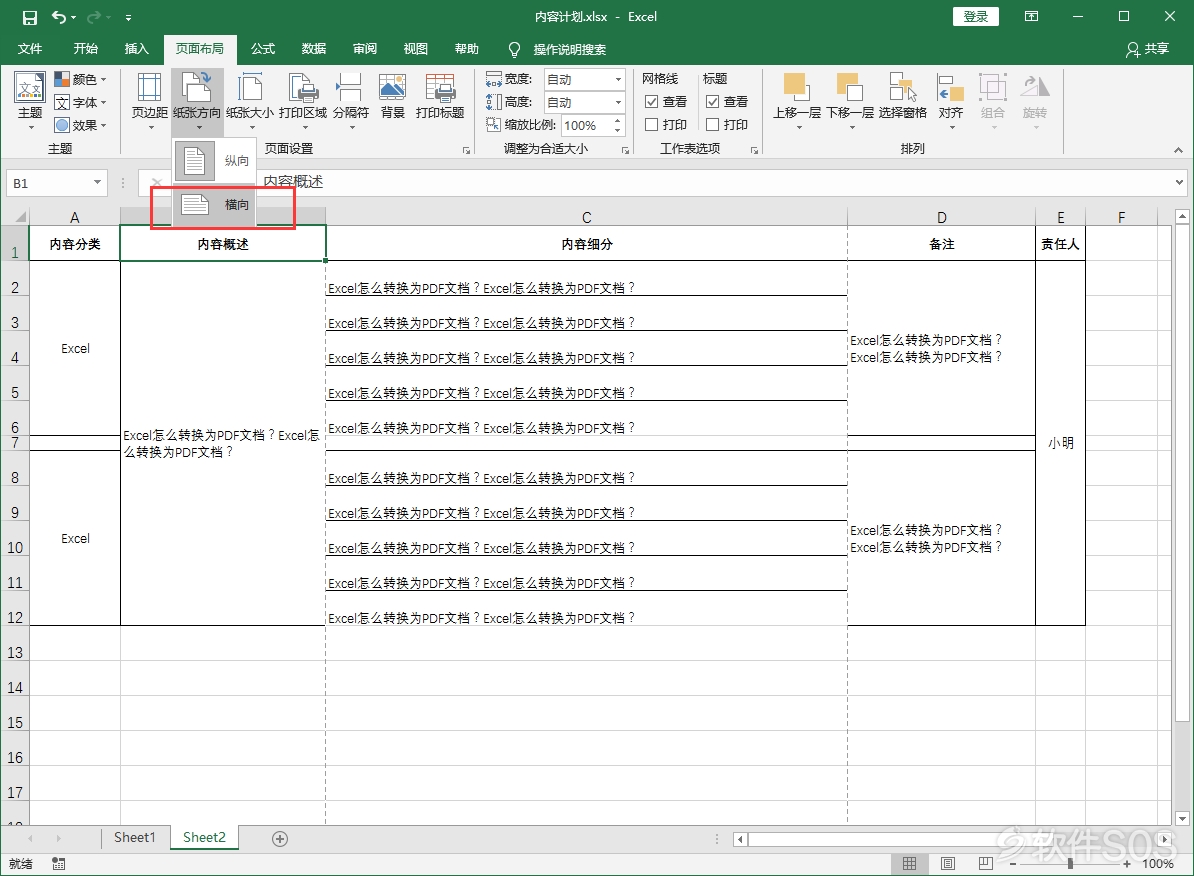
Task: Open Page Setup dialog launcher
Action: click(x=467, y=150)
